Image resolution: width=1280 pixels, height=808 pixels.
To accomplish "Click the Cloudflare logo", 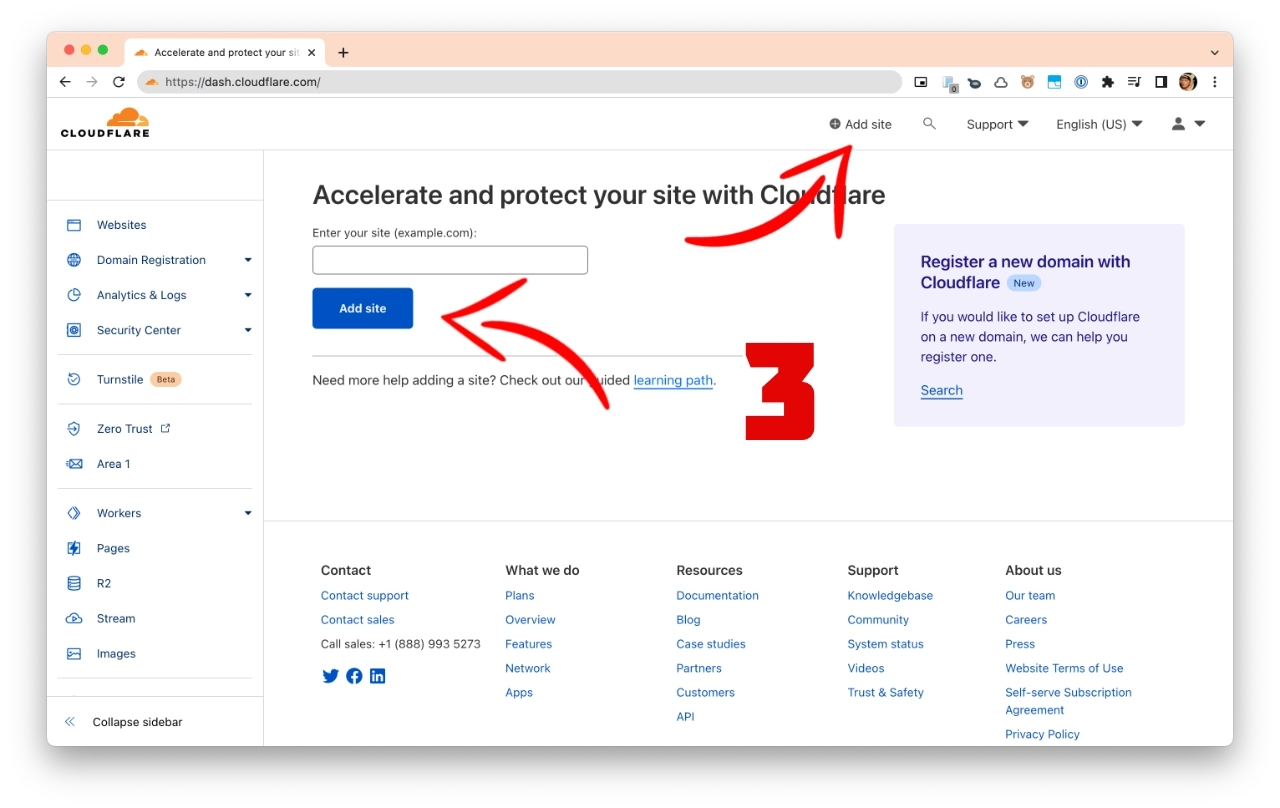I will click(105, 122).
